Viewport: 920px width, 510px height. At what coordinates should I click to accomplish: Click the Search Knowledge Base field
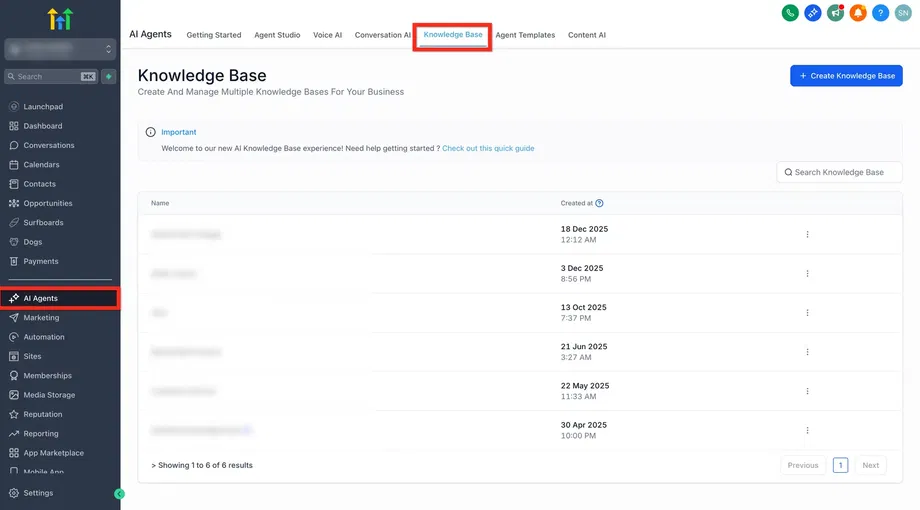pos(840,172)
